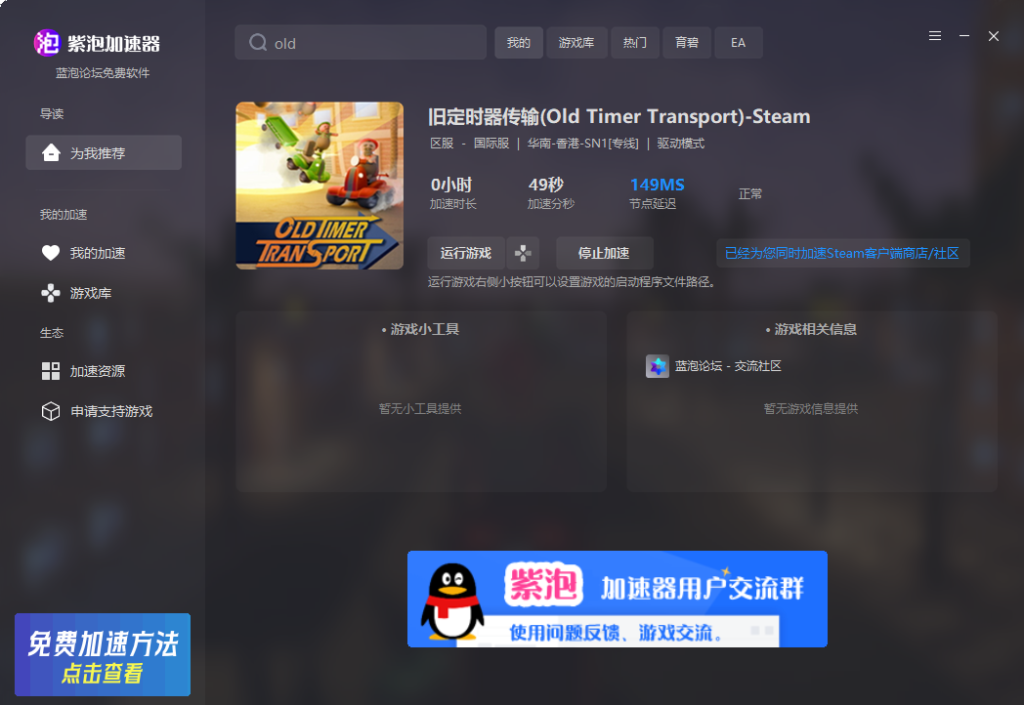The height and width of the screenshot is (705, 1024).
Task: Click the 正常 status text
Action: pos(750,194)
